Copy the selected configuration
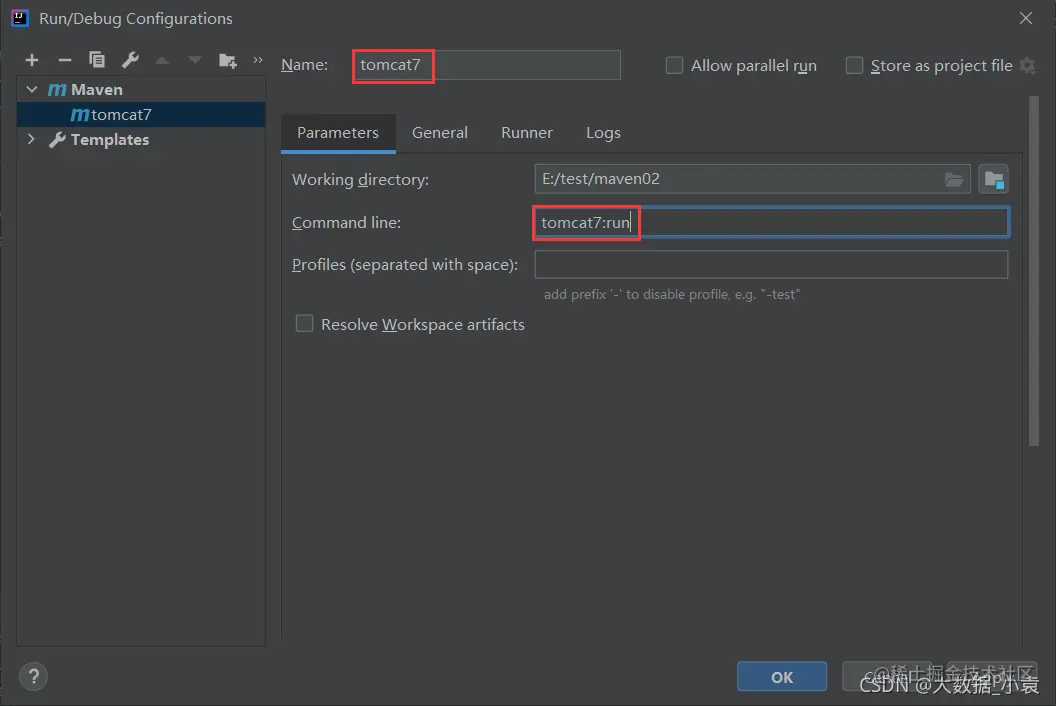Viewport: 1056px width, 706px height. coord(97,60)
